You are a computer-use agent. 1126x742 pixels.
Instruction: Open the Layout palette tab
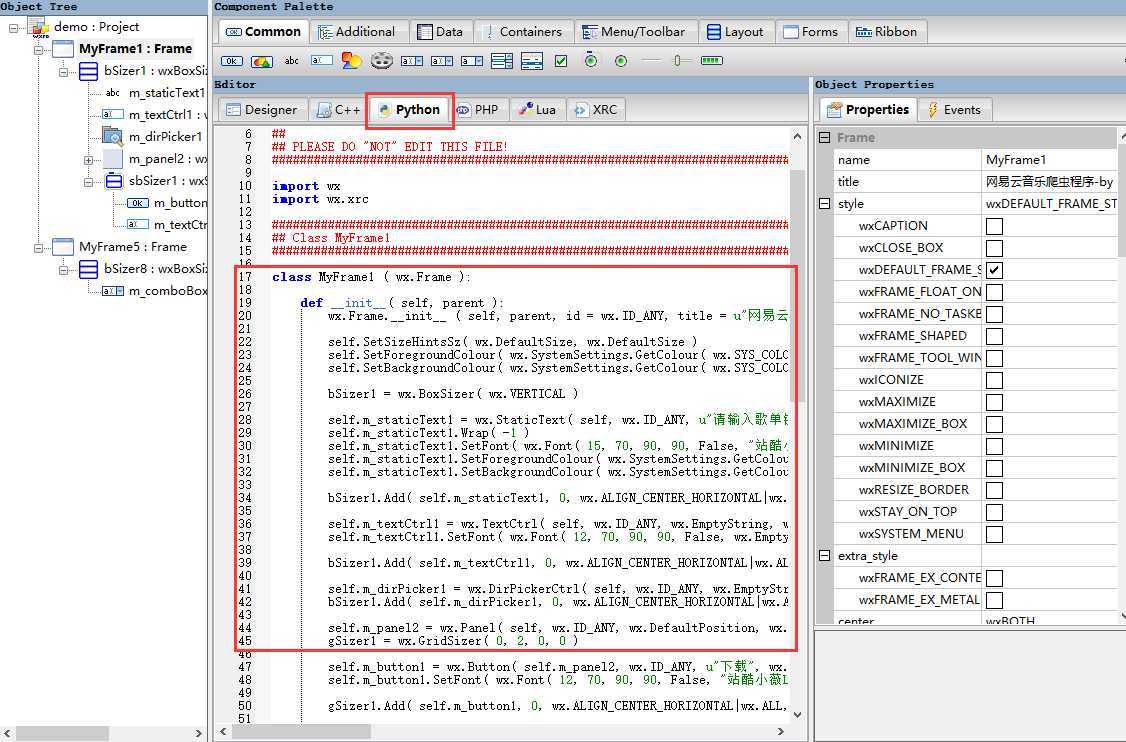(735, 32)
